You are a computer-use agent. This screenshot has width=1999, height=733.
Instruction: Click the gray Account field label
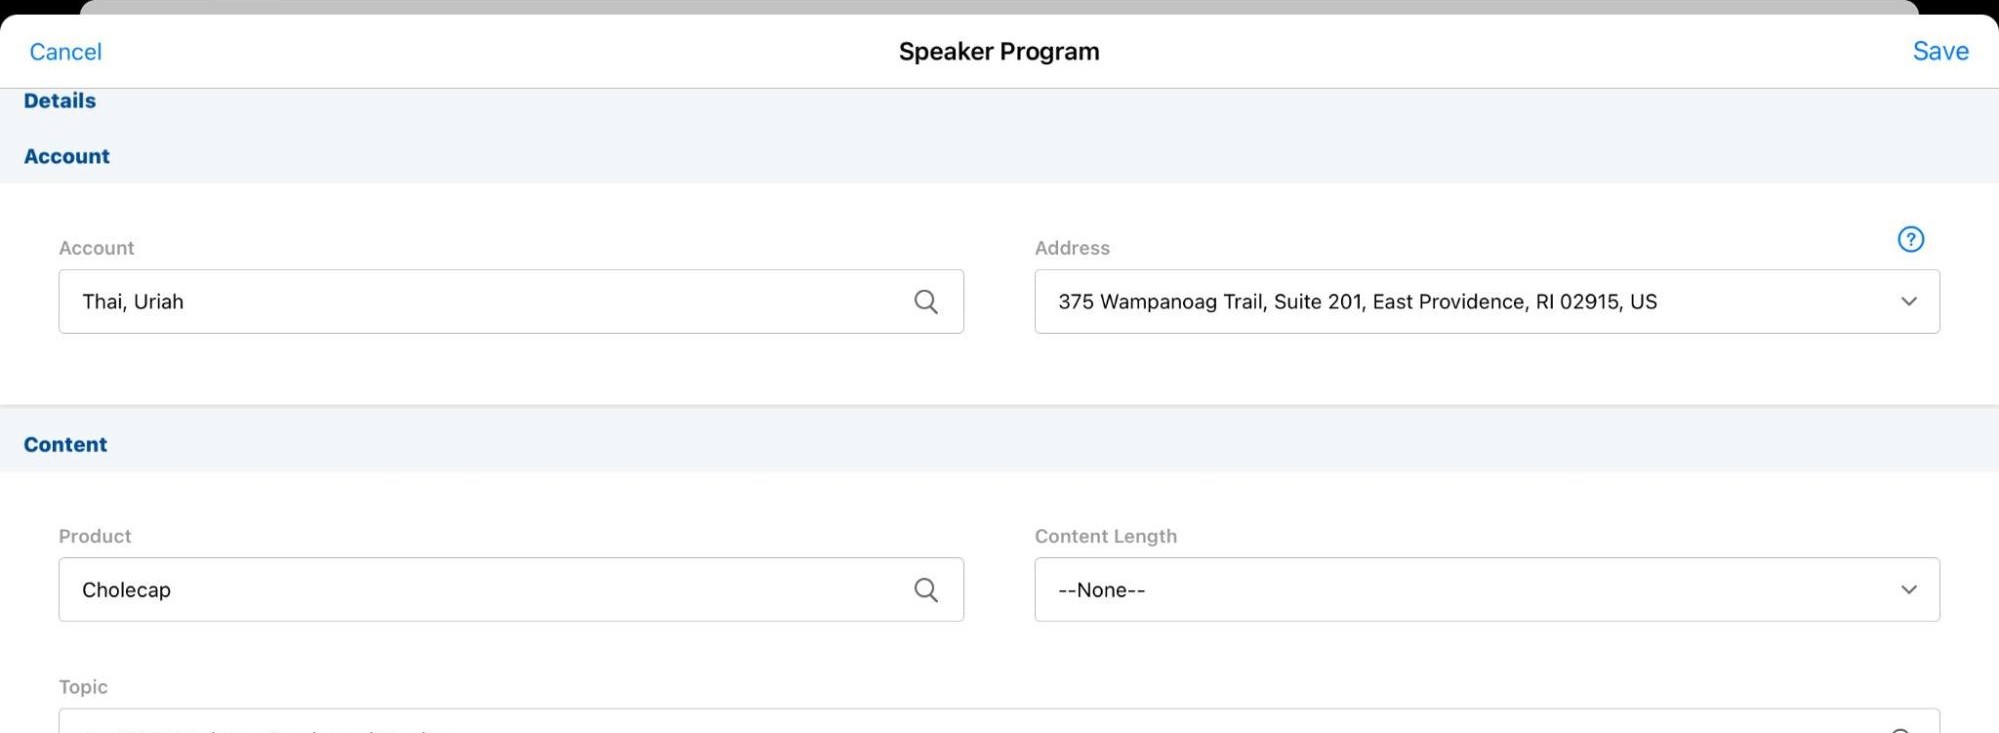click(x=96, y=248)
